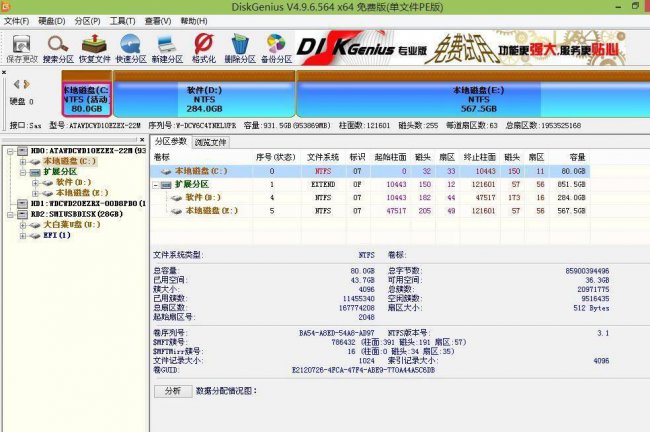Launch the 恢复文件 recover files tool
Image resolution: width=650 pixels, height=432 pixels.
(x=95, y=49)
